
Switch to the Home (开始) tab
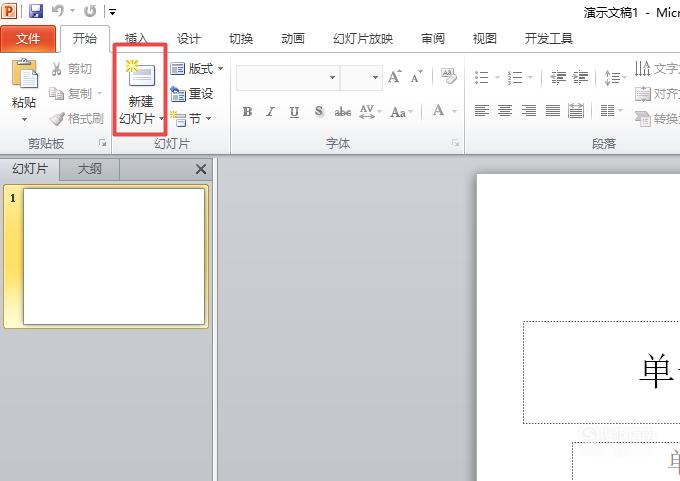[x=85, y=39]
